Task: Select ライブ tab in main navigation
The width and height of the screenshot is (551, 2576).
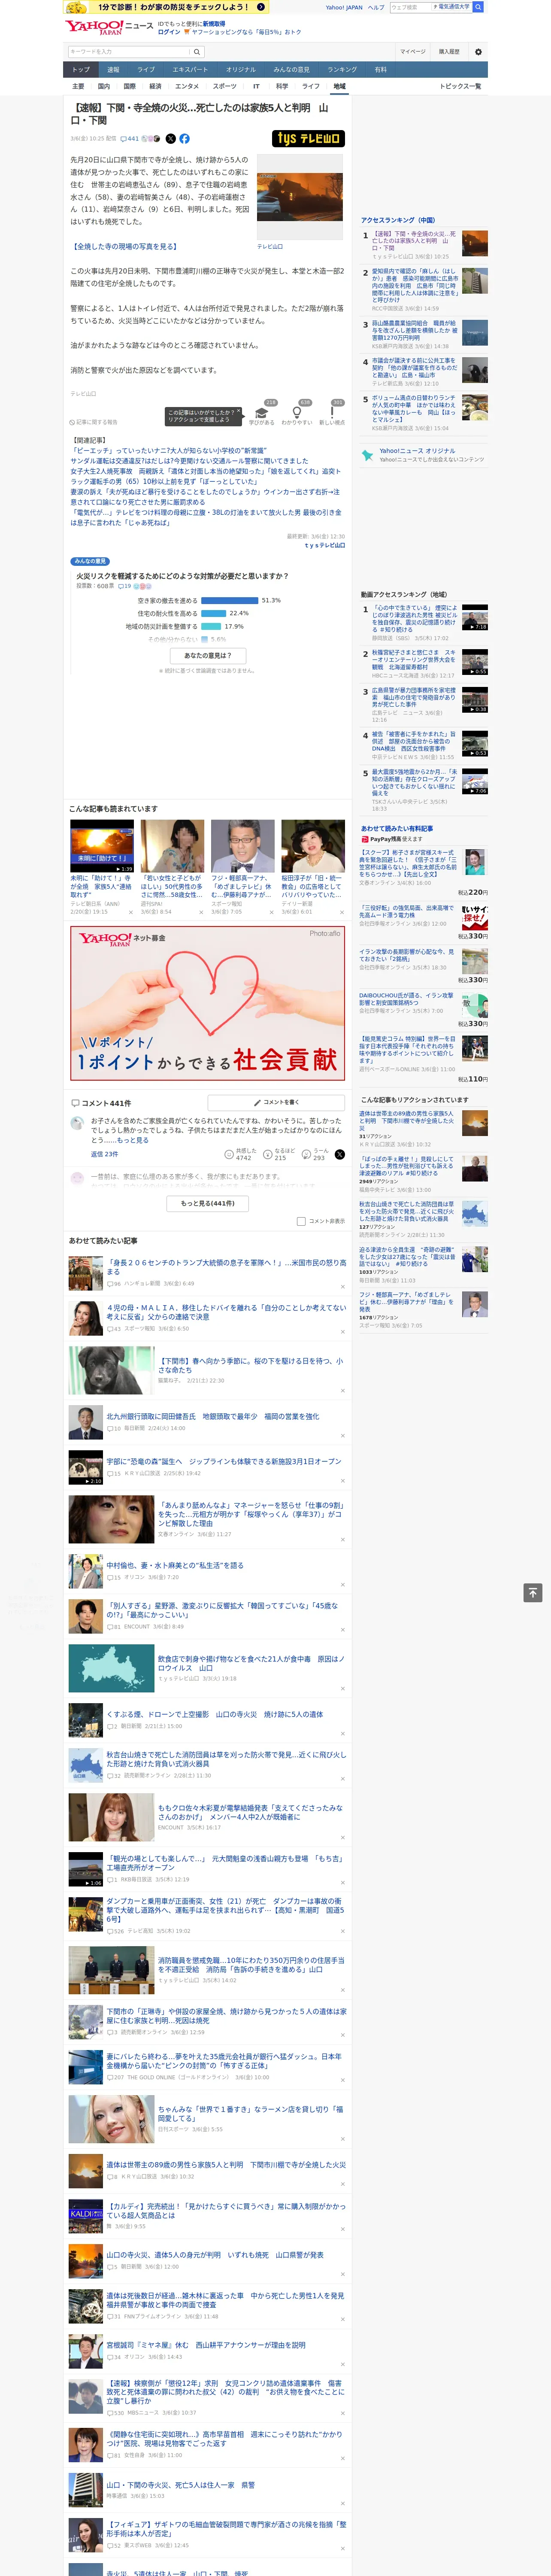Action: (x=146, y=70)
